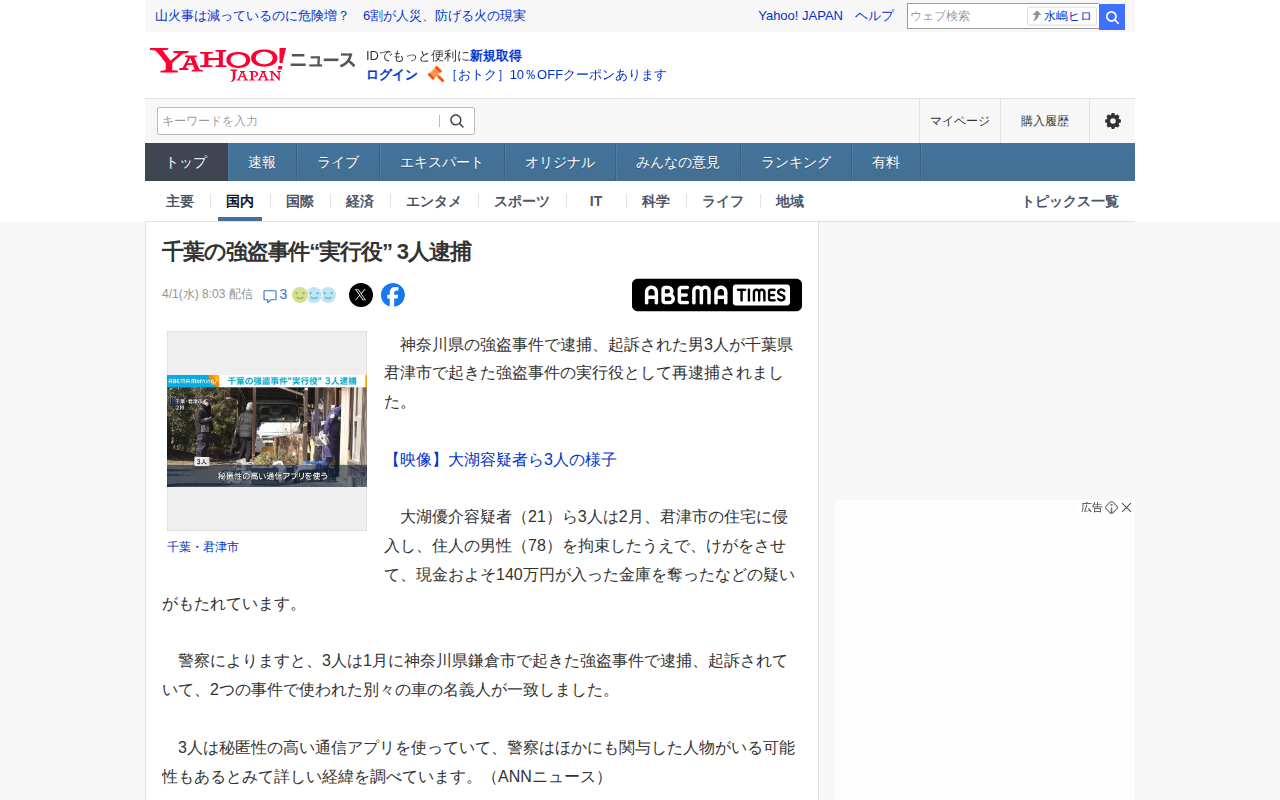Click the キーワードを入力 search box

coord(298,121)
